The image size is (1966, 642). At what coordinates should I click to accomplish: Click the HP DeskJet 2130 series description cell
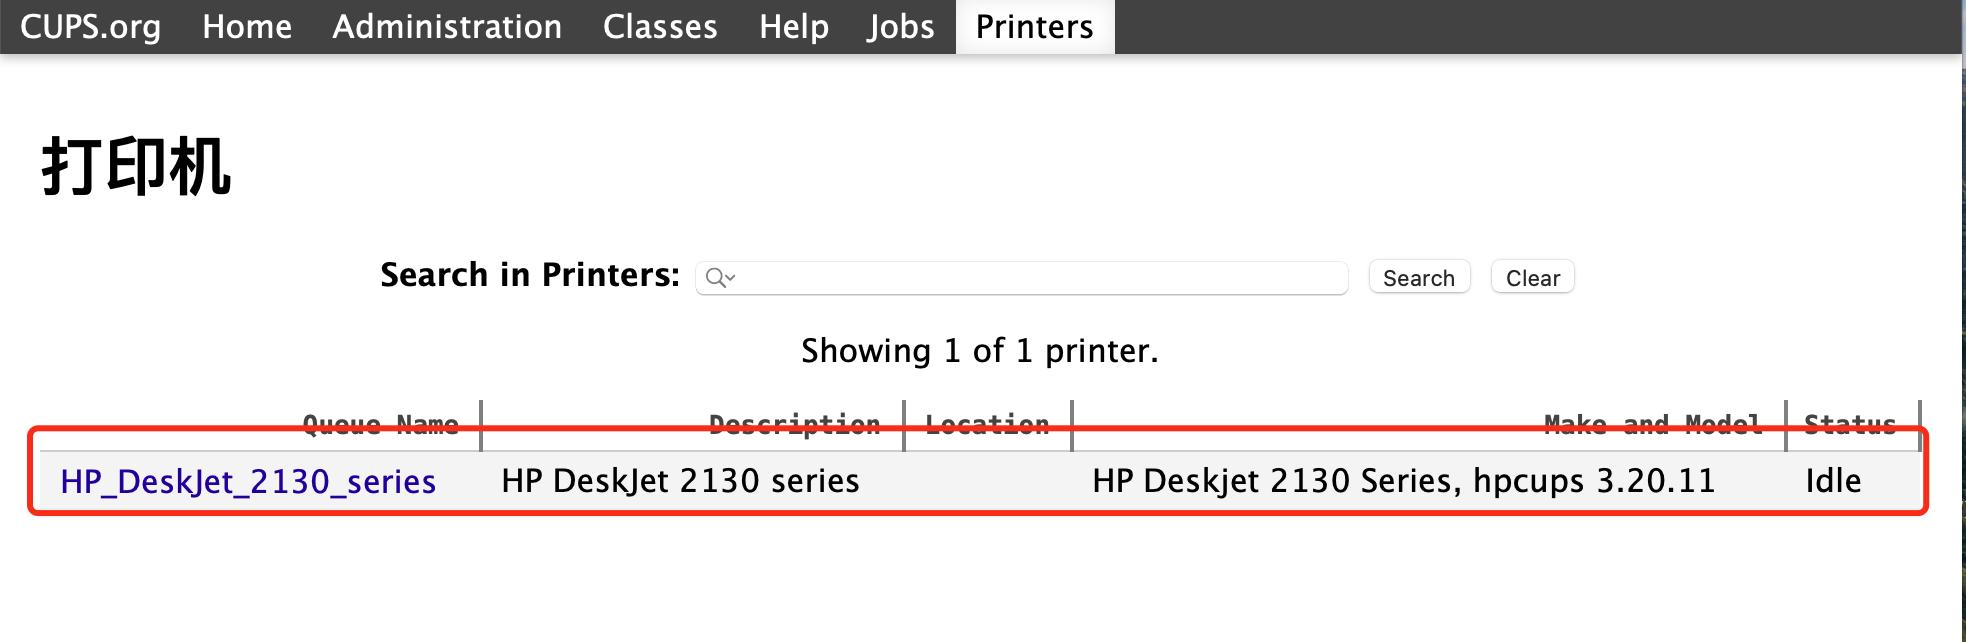coord(680,481)
